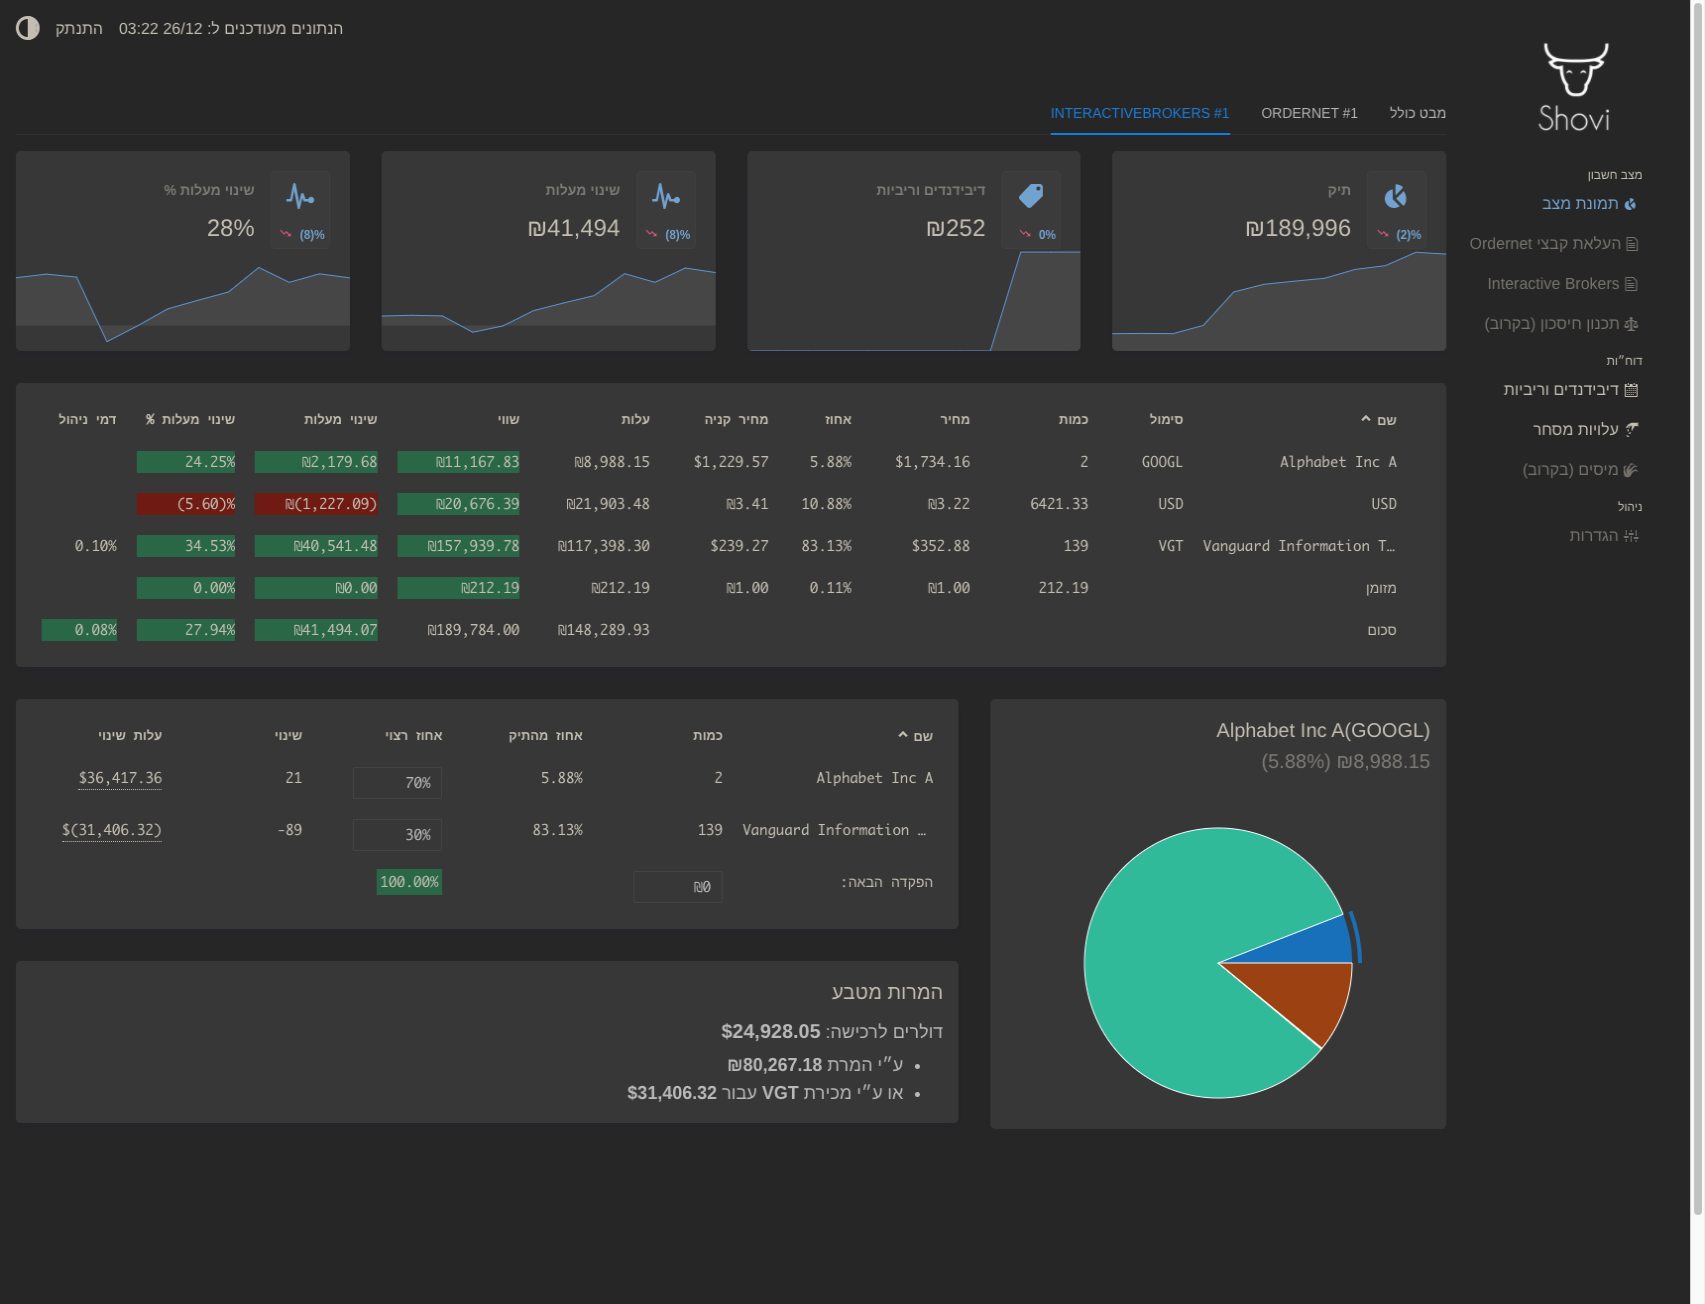The width and height of the screenshot is (1705, 1304).
Task: Open the 'מבט כולל' overview tab
Action: 1417,113
